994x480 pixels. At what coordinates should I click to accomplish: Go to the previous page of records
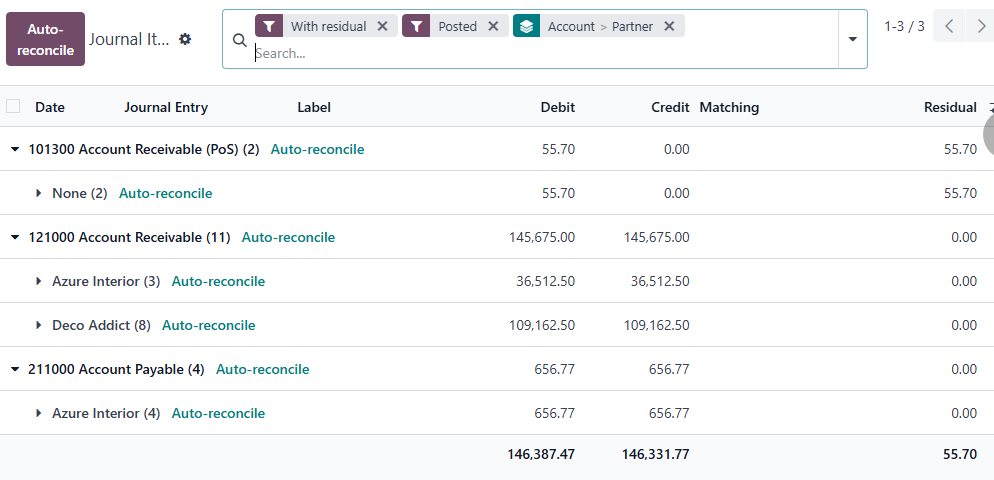949,26
